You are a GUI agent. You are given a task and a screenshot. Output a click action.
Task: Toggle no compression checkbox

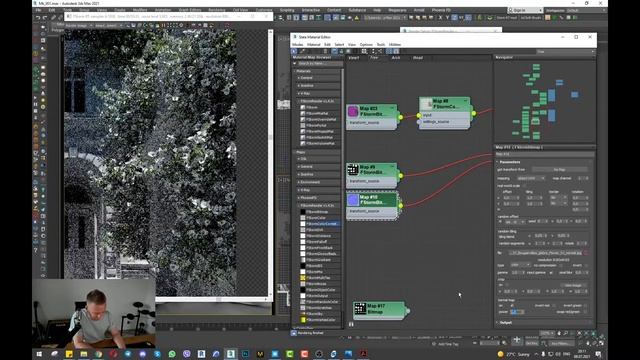(562, 265)
